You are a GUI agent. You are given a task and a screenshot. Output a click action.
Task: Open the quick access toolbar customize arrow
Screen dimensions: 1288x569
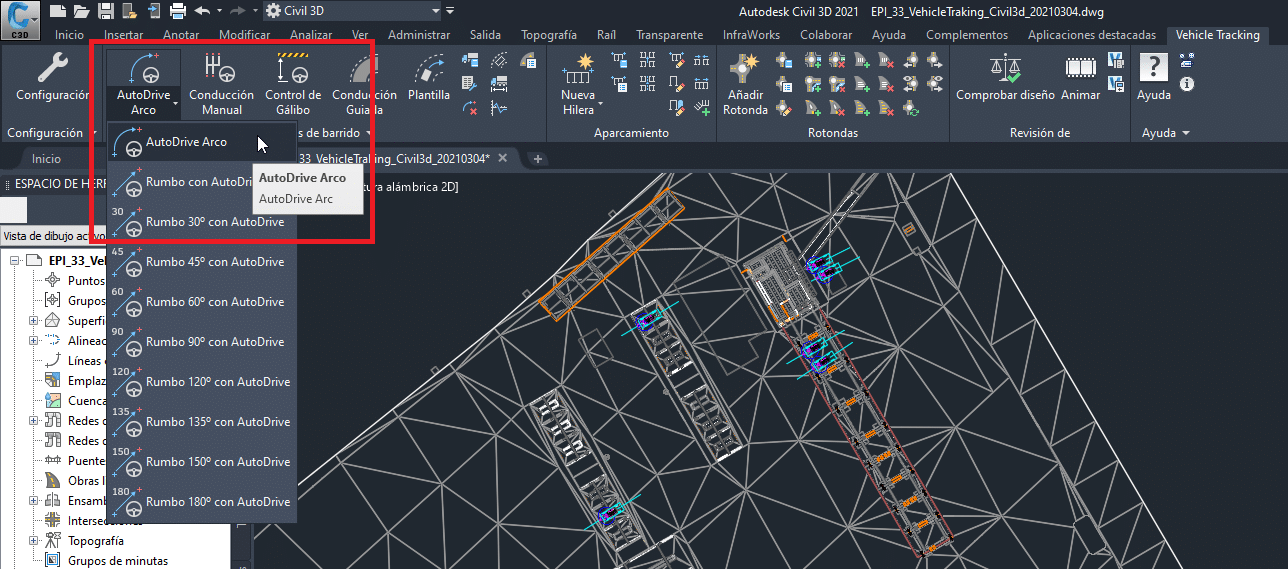point(450,11)
